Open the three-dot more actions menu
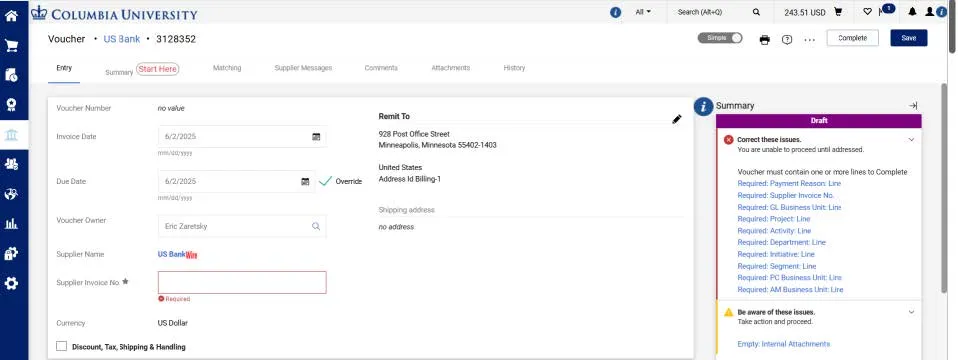The height and width of the screenshot is (360, 958). pos(810,40)
